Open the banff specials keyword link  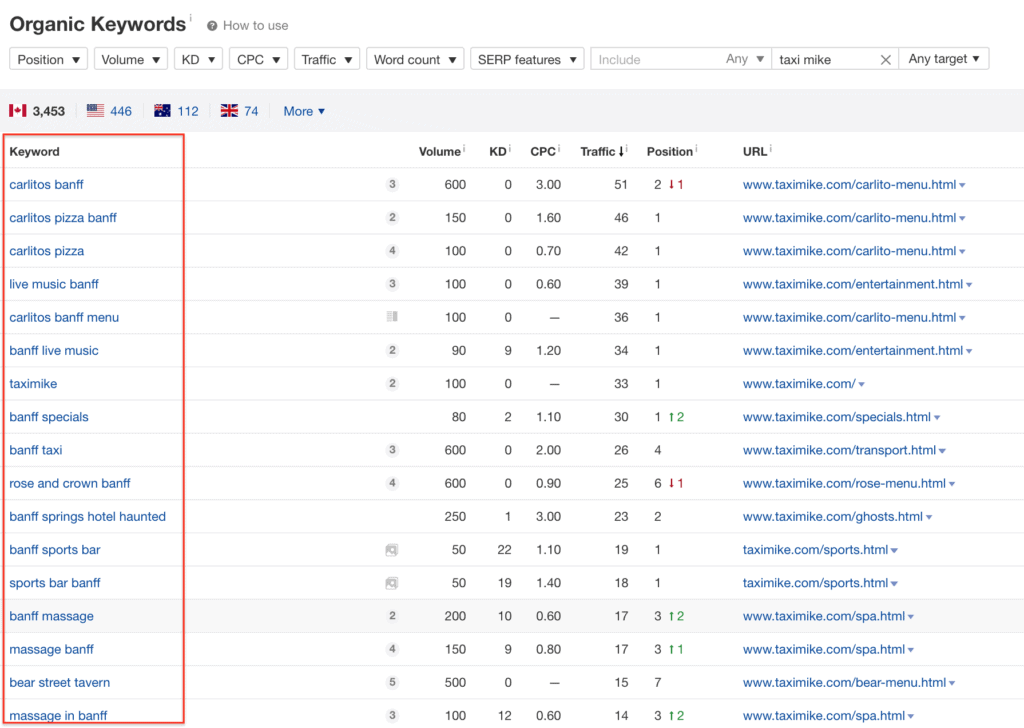pos(49,417)
